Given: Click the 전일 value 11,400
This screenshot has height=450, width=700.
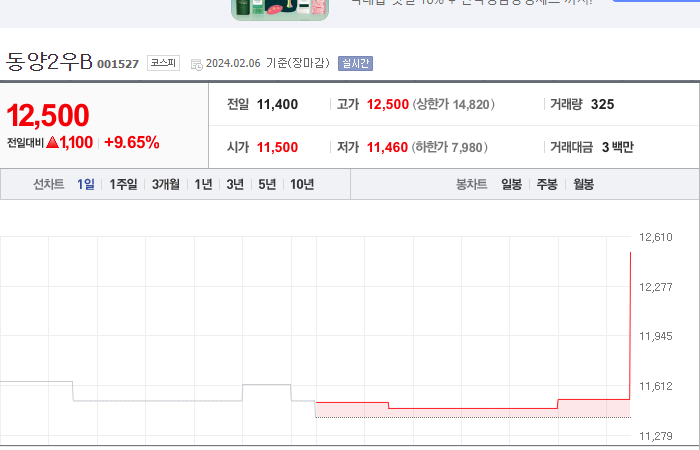Looking at the screenshot, I should [x=277, y=104].
